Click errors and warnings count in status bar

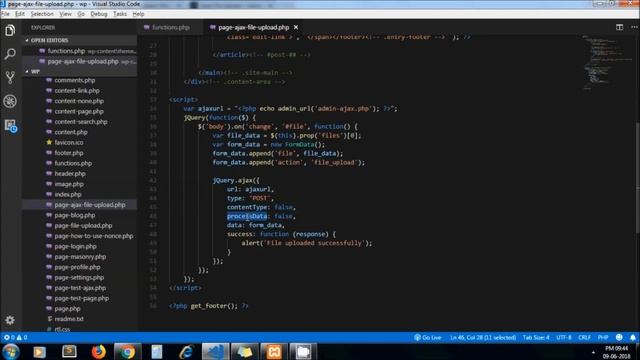tap(15, 338)
